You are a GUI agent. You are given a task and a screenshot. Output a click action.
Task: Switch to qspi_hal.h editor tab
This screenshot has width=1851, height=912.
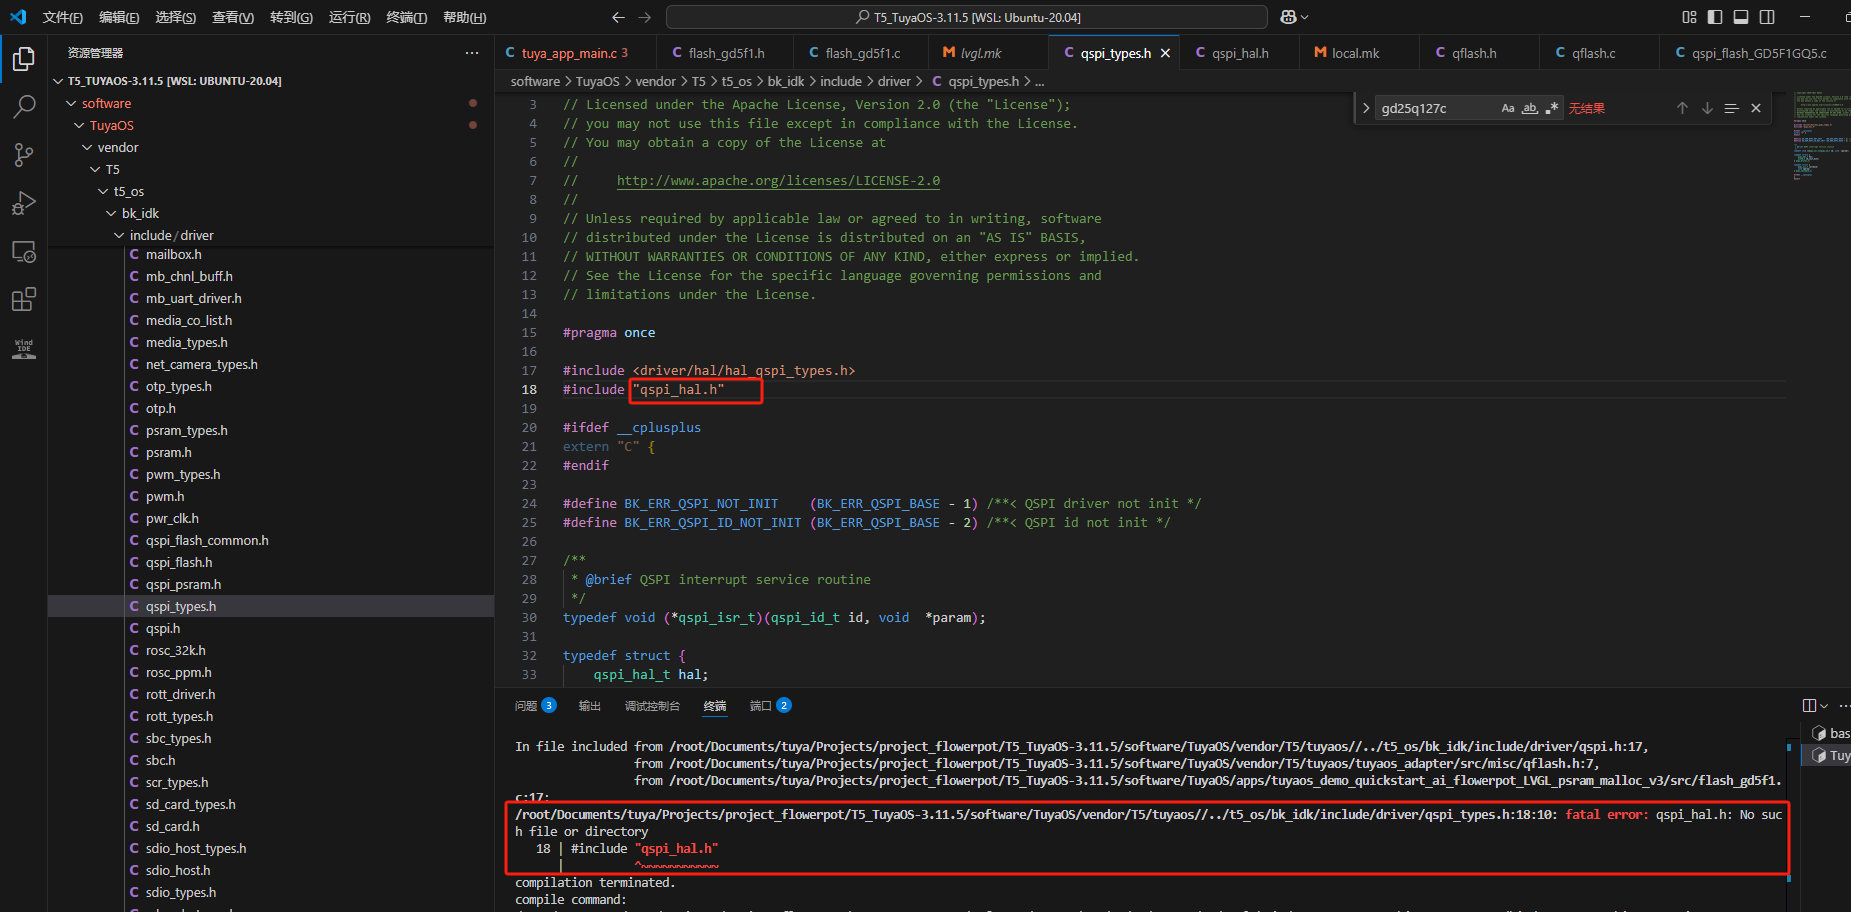[x=1240, y=53]
